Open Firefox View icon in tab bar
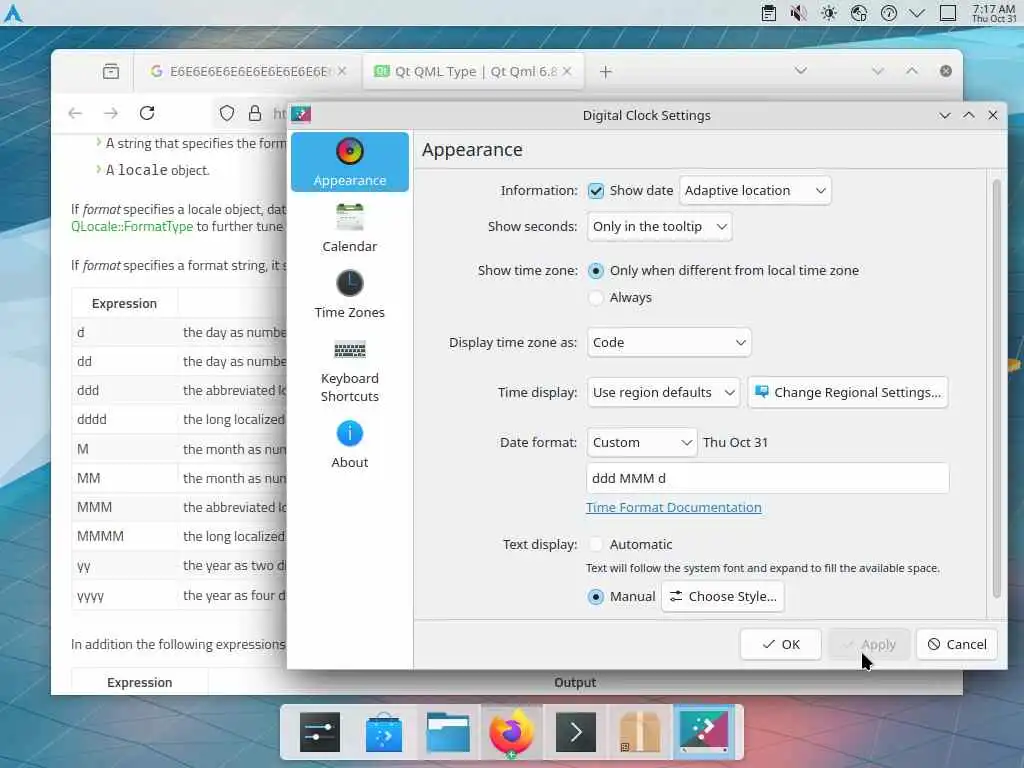This screenshot has height=768, width=1024. pyautogui.click(x=111, y=71)
